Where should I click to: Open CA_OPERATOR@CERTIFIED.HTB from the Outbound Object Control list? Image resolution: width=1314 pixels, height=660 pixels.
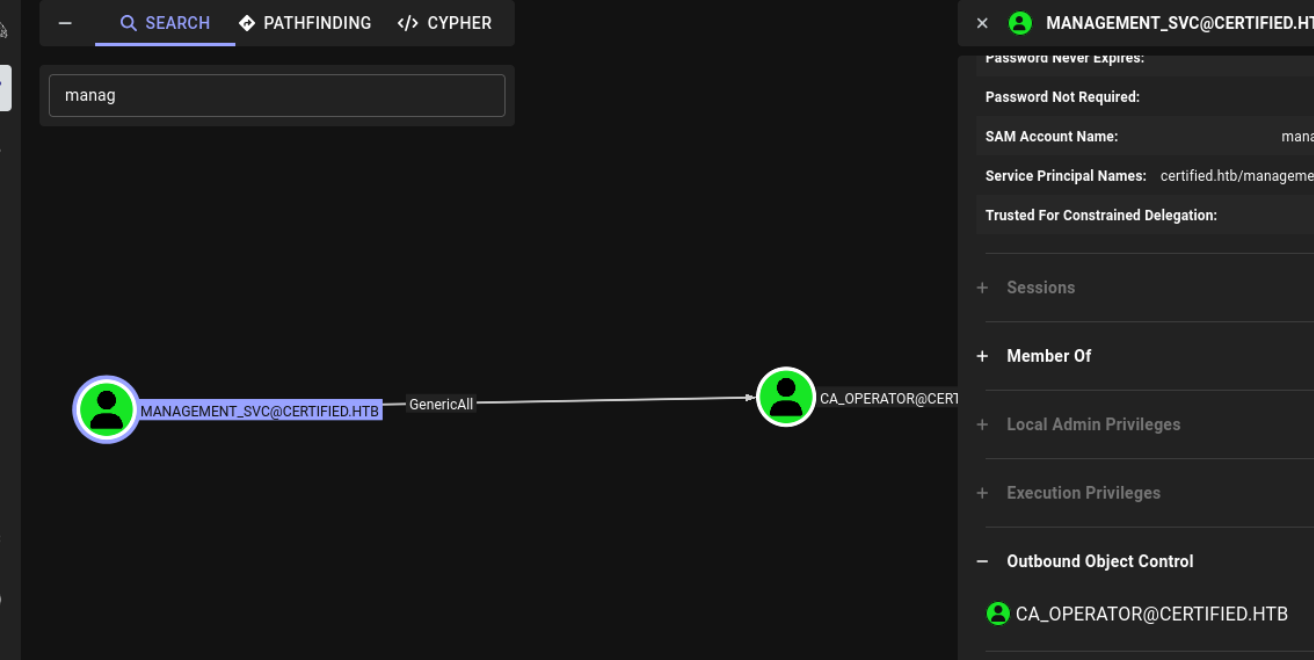(x=1151, y=614)
